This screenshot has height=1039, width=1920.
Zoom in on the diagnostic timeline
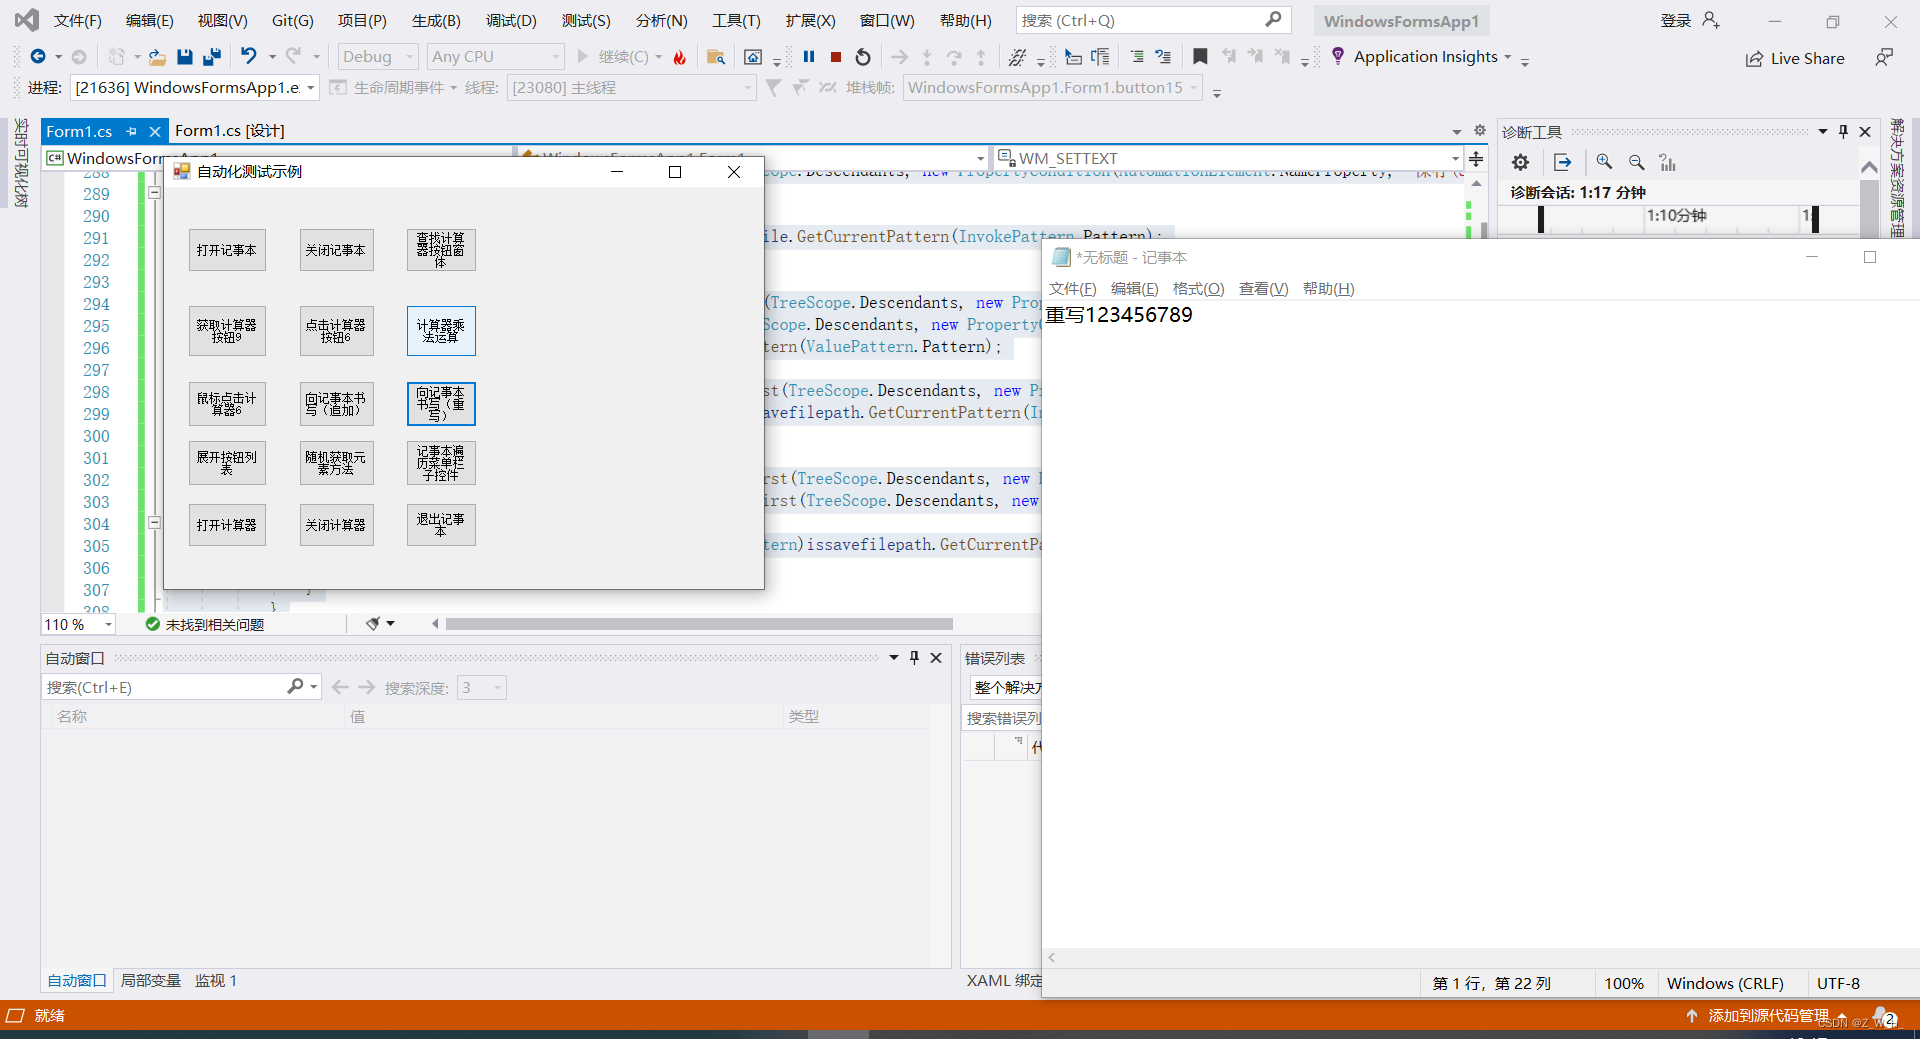click(1605, 162)
